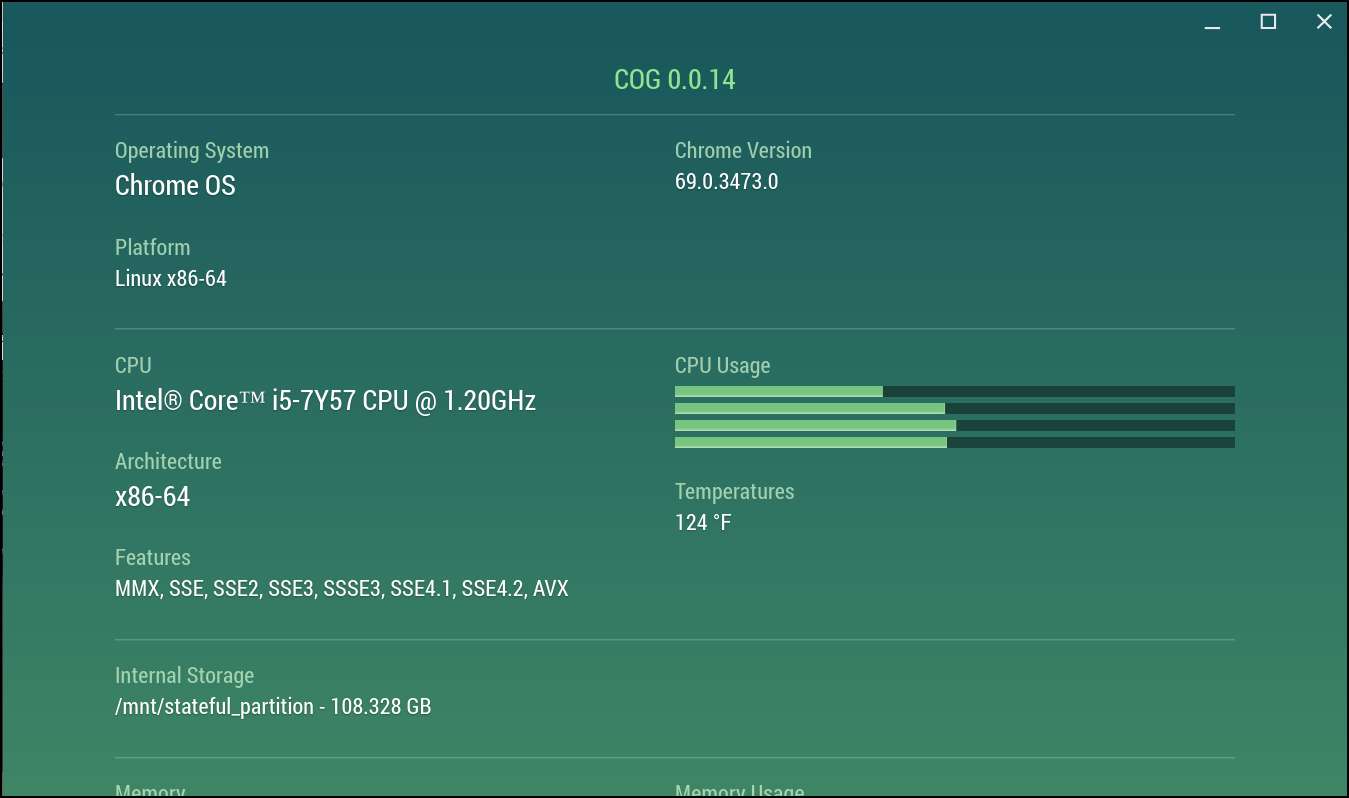Close the COG window
The width and height of the screenshot is (1349, 798).
coord(1324,22)
